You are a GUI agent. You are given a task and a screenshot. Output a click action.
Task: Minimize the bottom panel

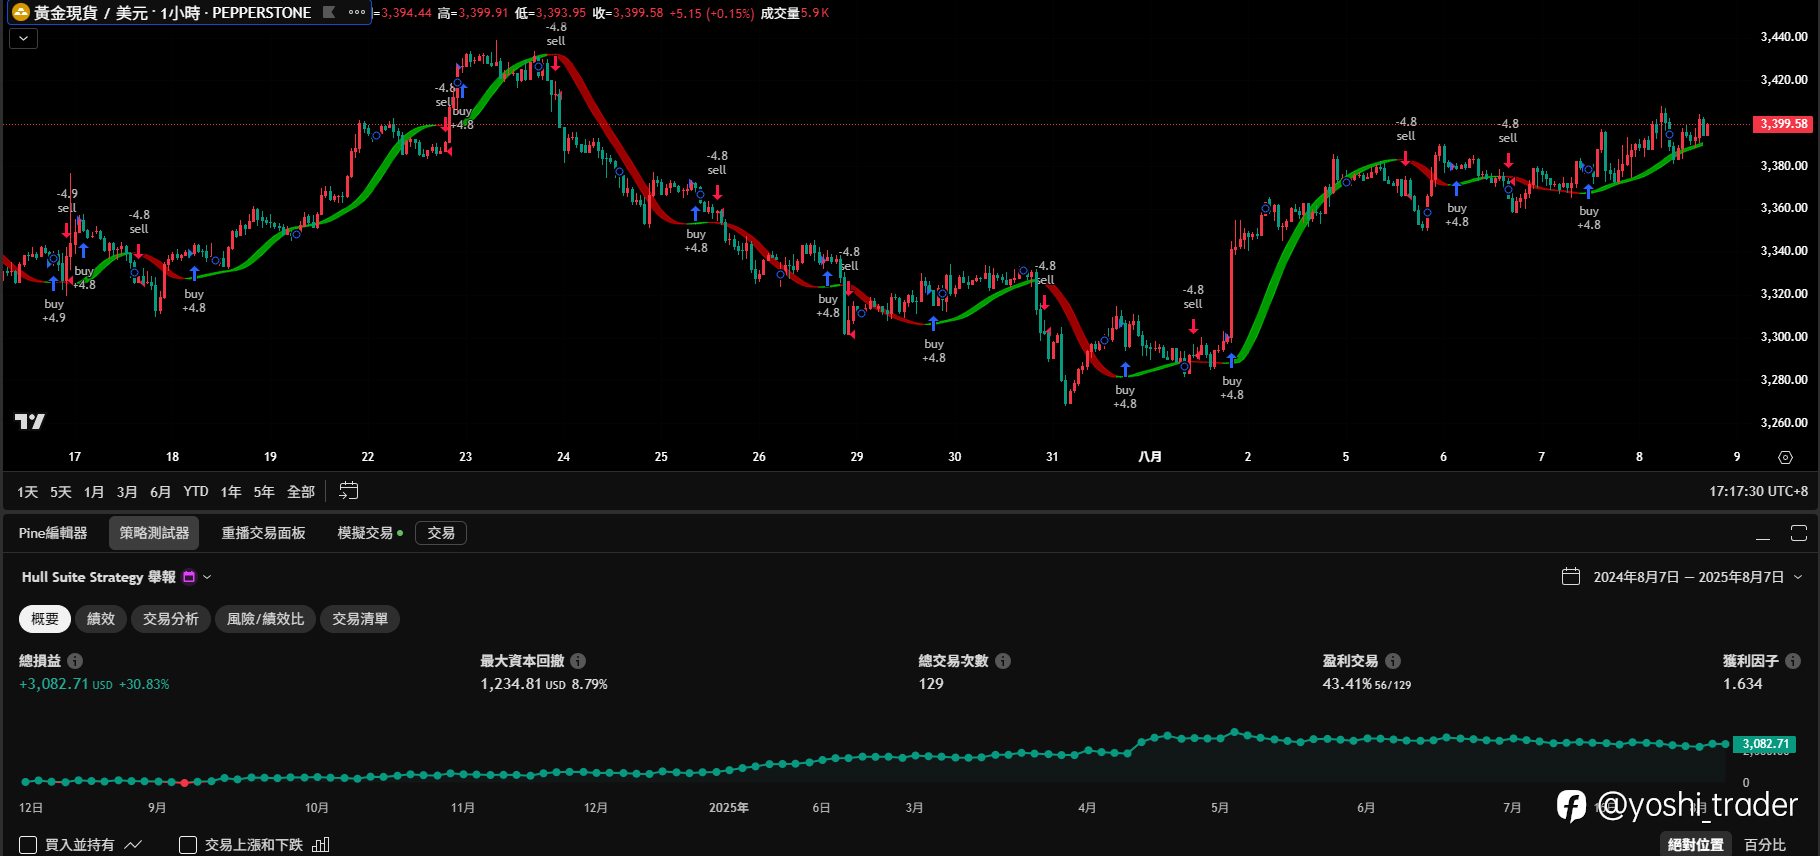tap(1763, 533)
